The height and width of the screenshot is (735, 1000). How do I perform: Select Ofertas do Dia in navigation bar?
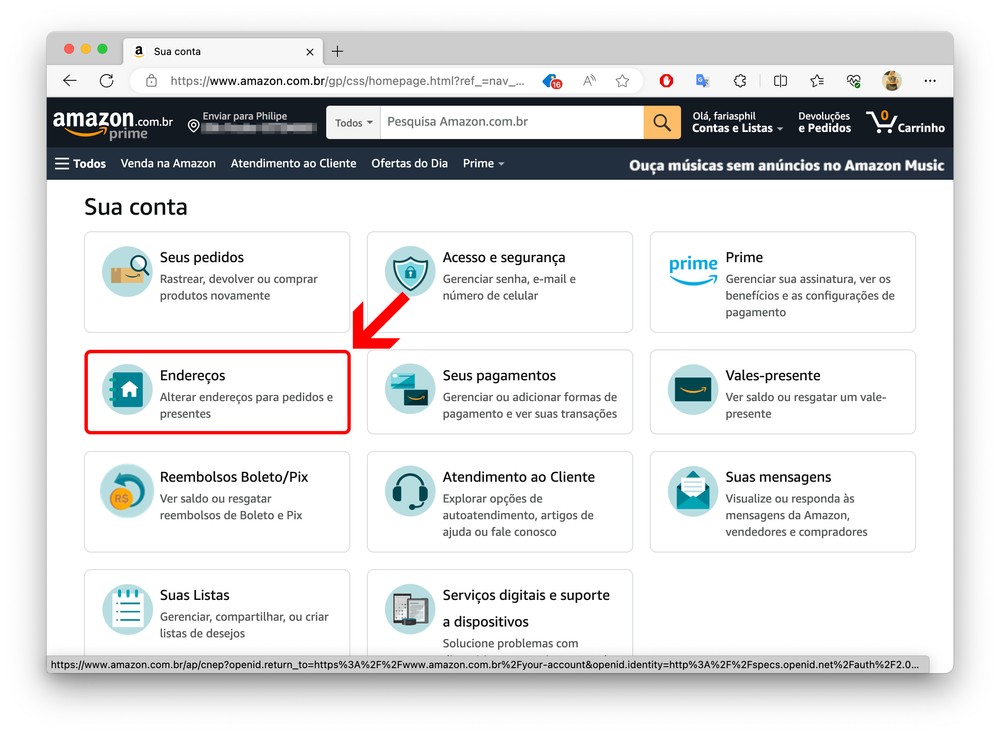409,163
